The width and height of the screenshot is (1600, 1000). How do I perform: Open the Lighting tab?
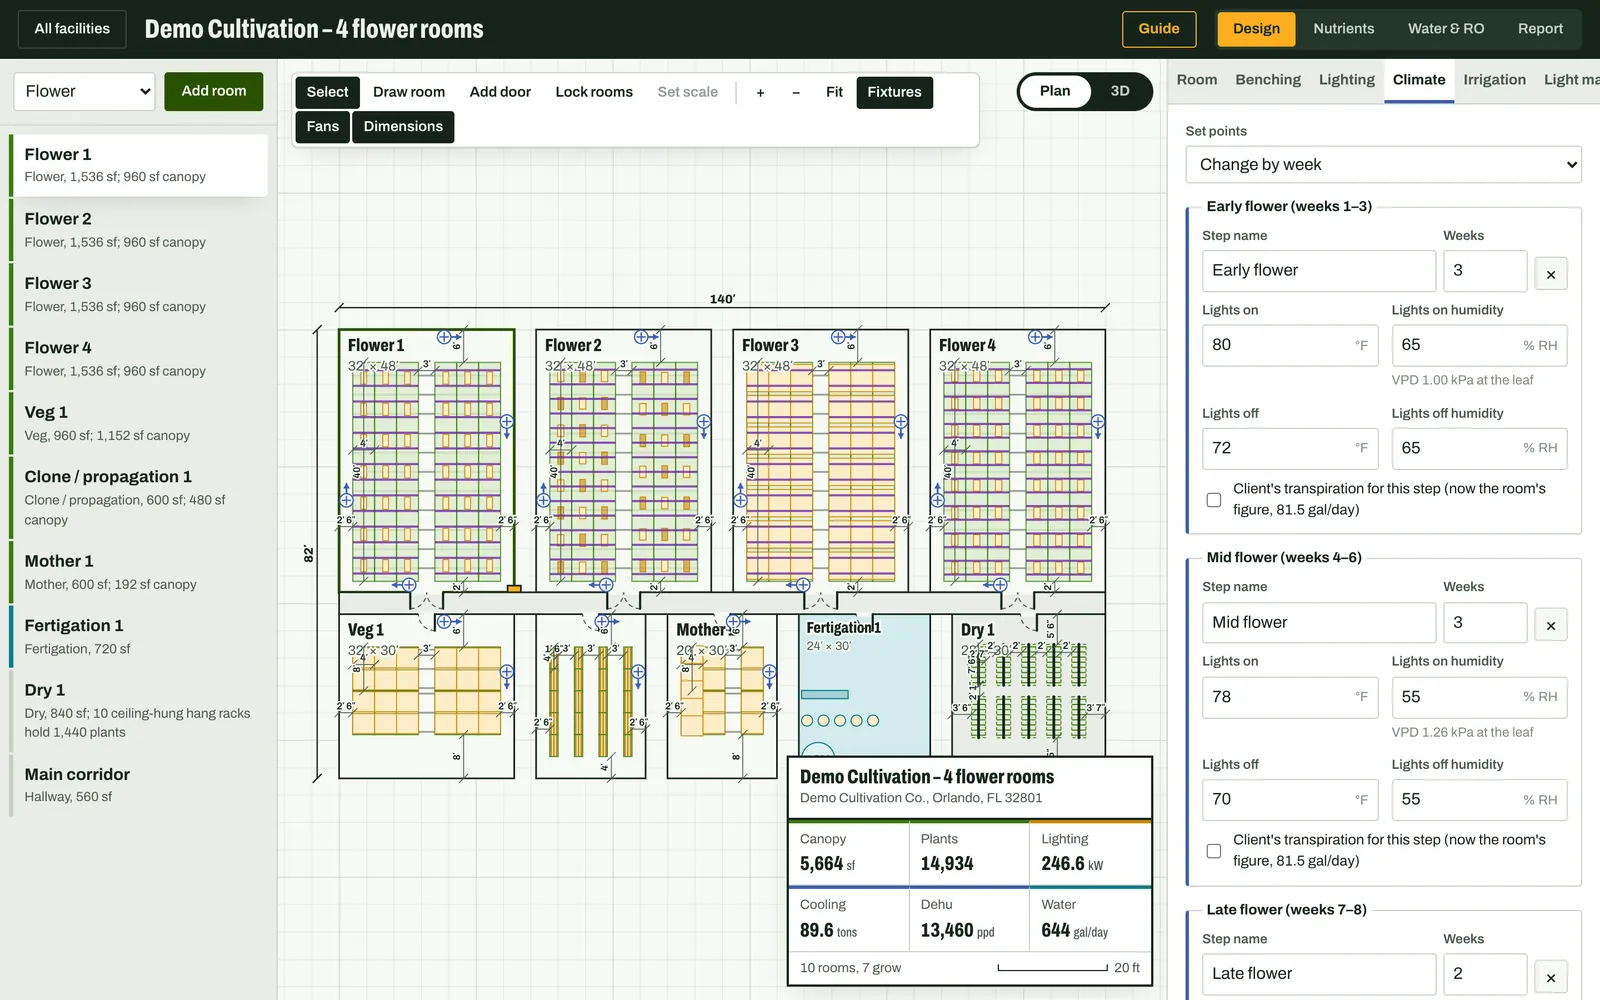pos(1347,80)
